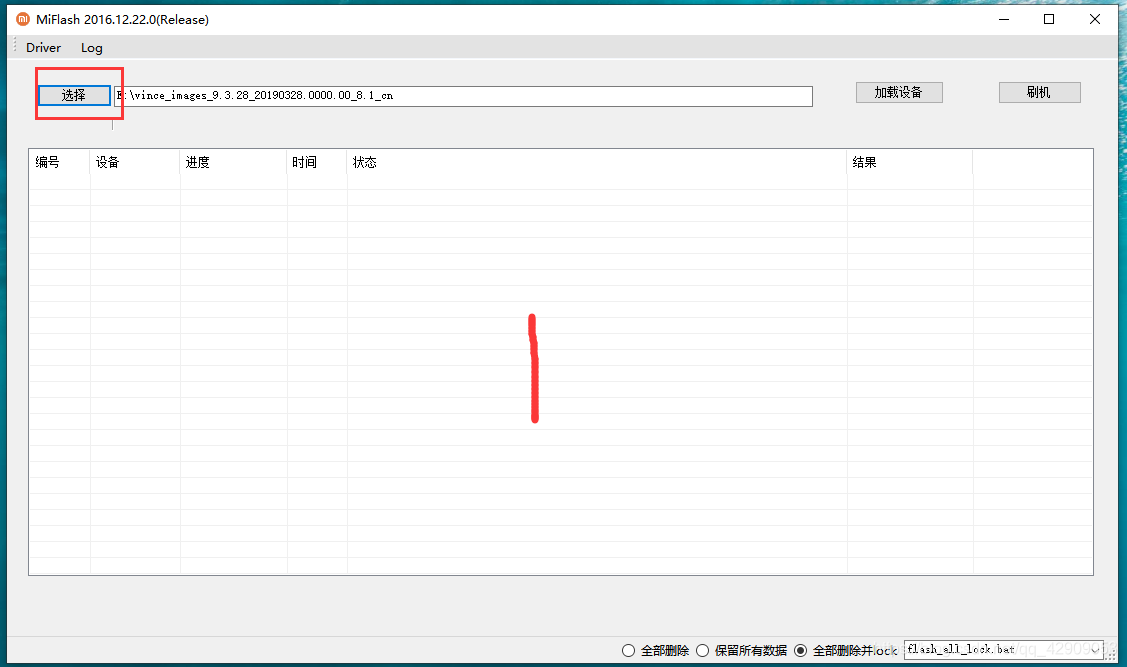Click the MiFlash orange logo icon
1127x667 pixels.
(x=23, y=19)
